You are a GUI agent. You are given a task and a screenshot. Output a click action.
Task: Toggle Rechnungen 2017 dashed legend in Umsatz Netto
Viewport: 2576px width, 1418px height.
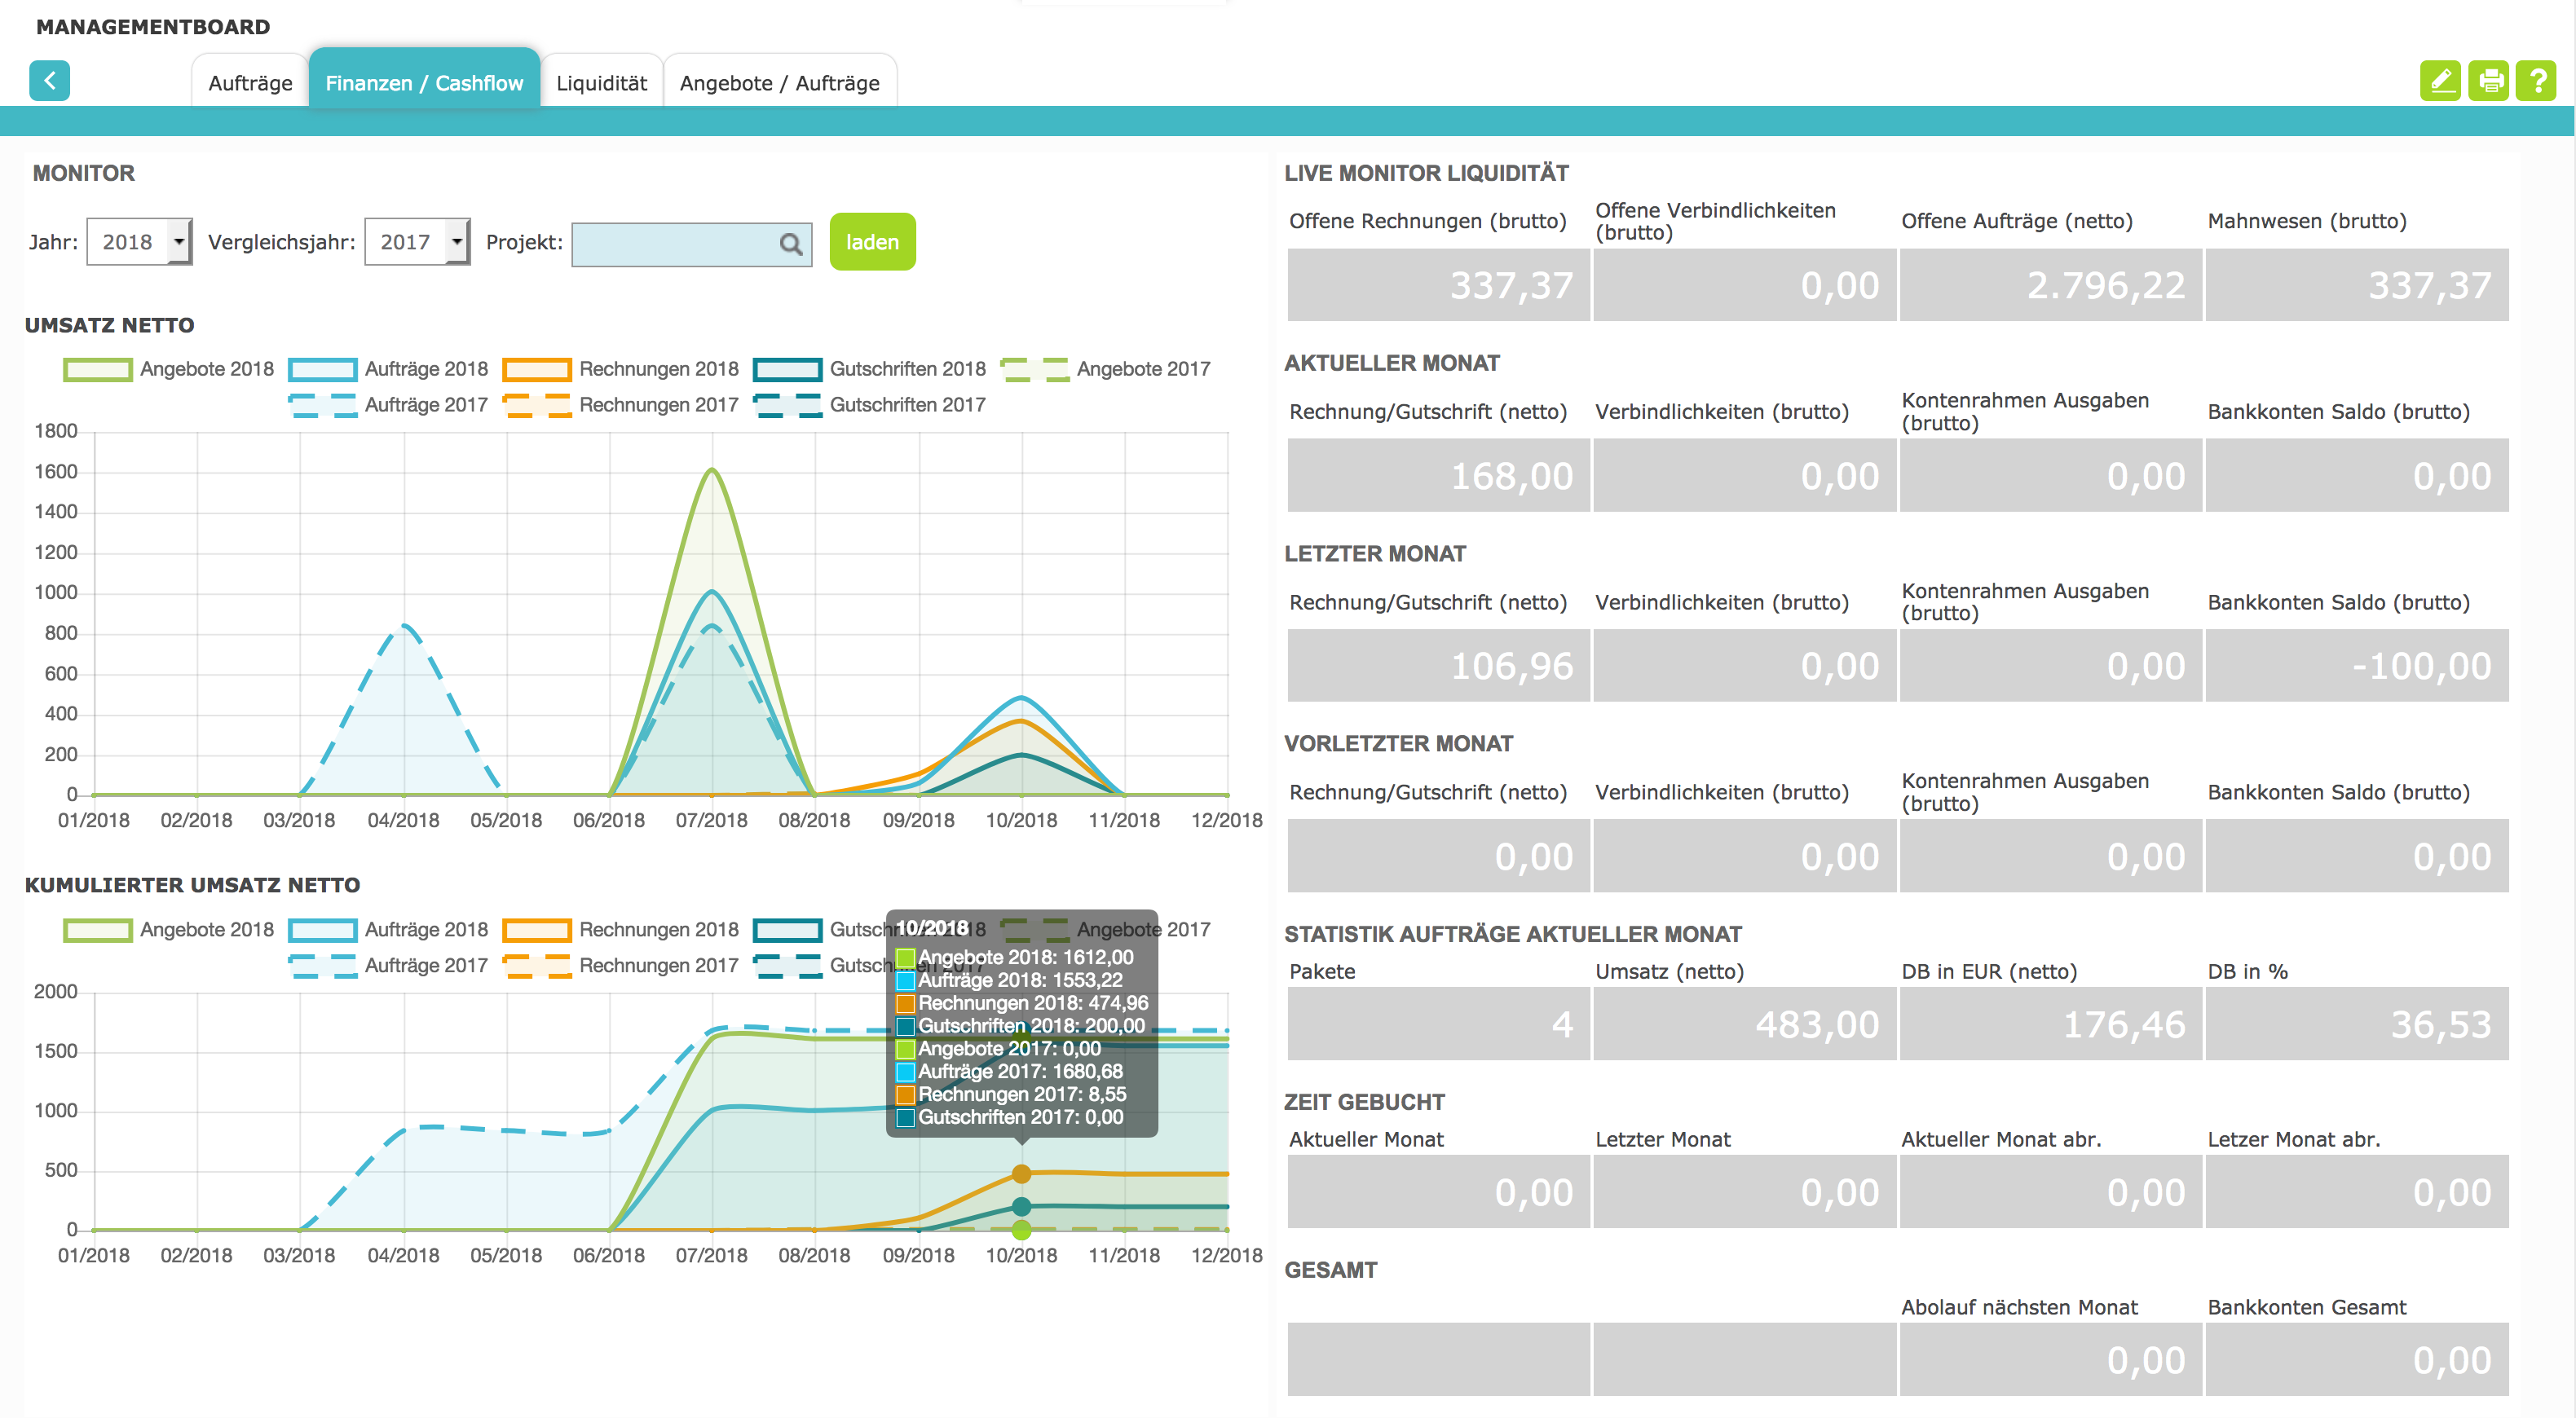(537, 405)
